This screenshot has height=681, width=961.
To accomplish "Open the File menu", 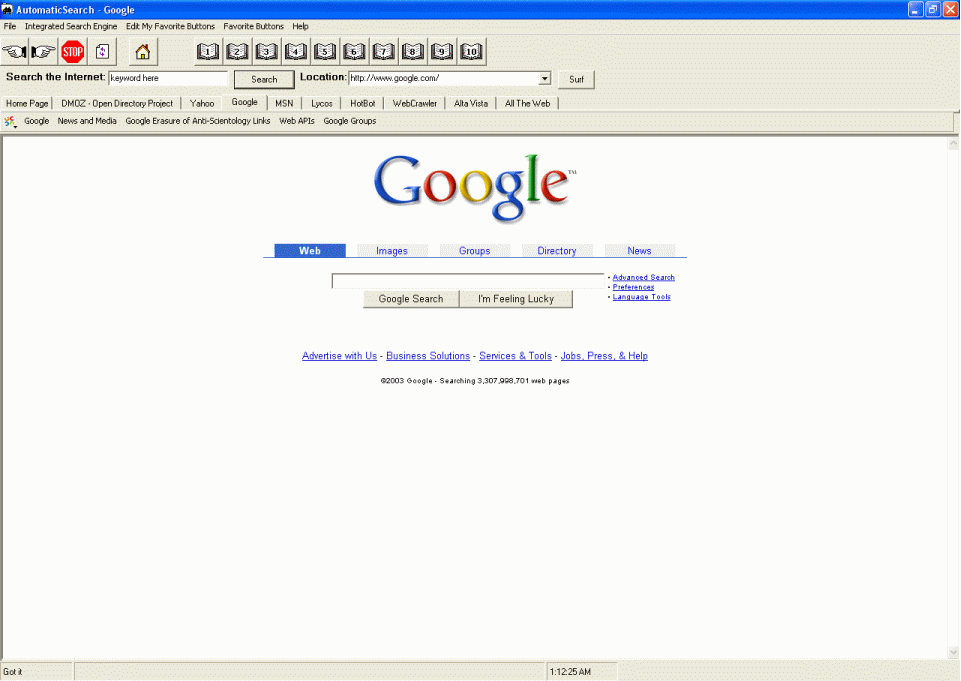I will coord(10,26).
